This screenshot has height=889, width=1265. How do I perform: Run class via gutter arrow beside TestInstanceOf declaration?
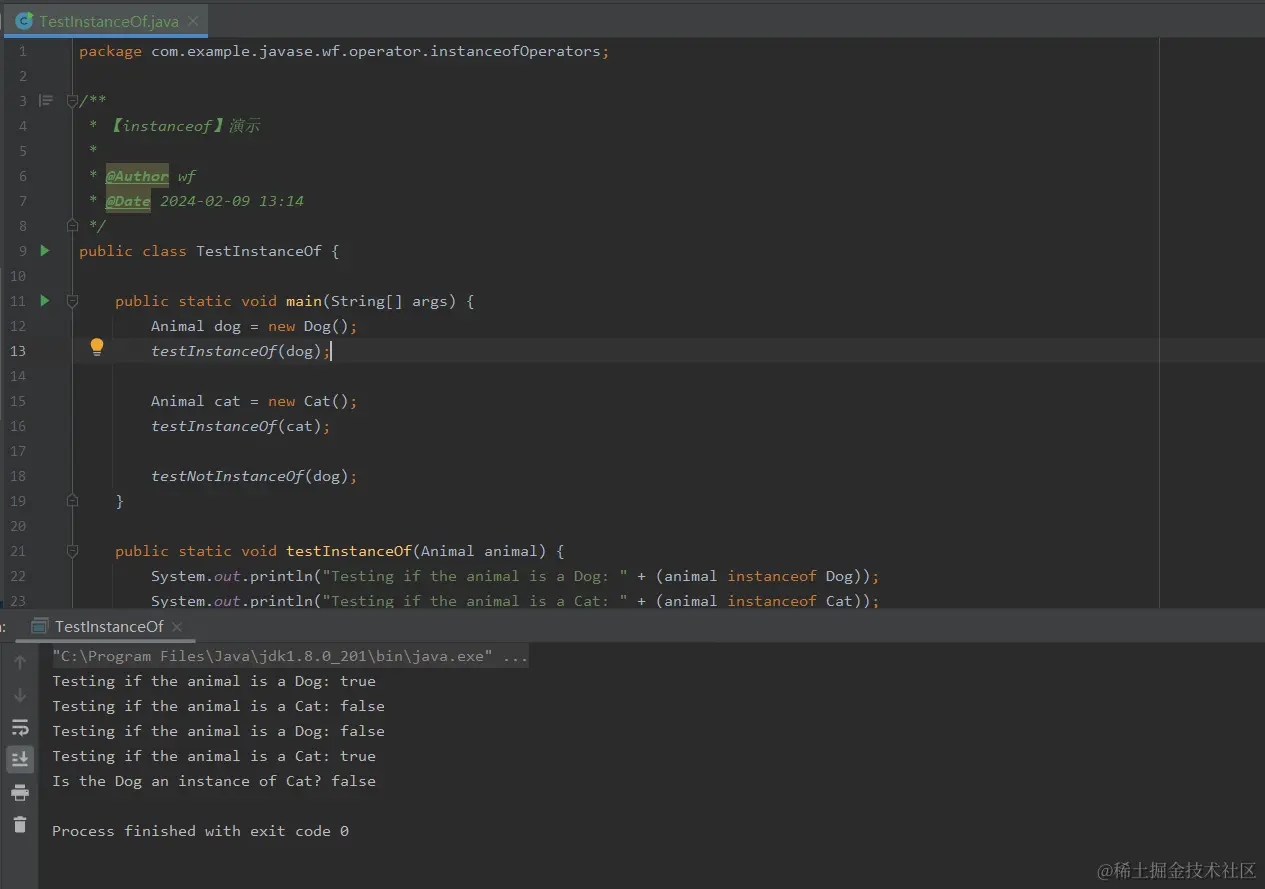[45, 250]
